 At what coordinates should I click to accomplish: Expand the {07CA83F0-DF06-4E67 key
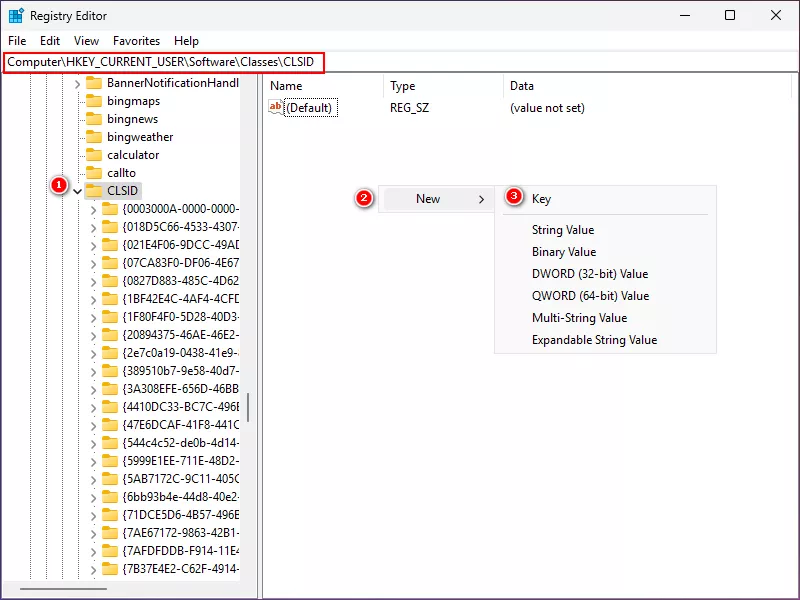pos(93,264)
